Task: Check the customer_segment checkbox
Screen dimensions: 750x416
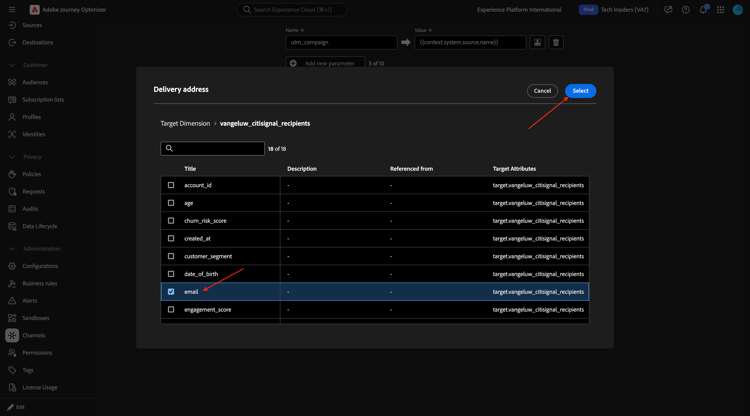Action: point(171,256)
